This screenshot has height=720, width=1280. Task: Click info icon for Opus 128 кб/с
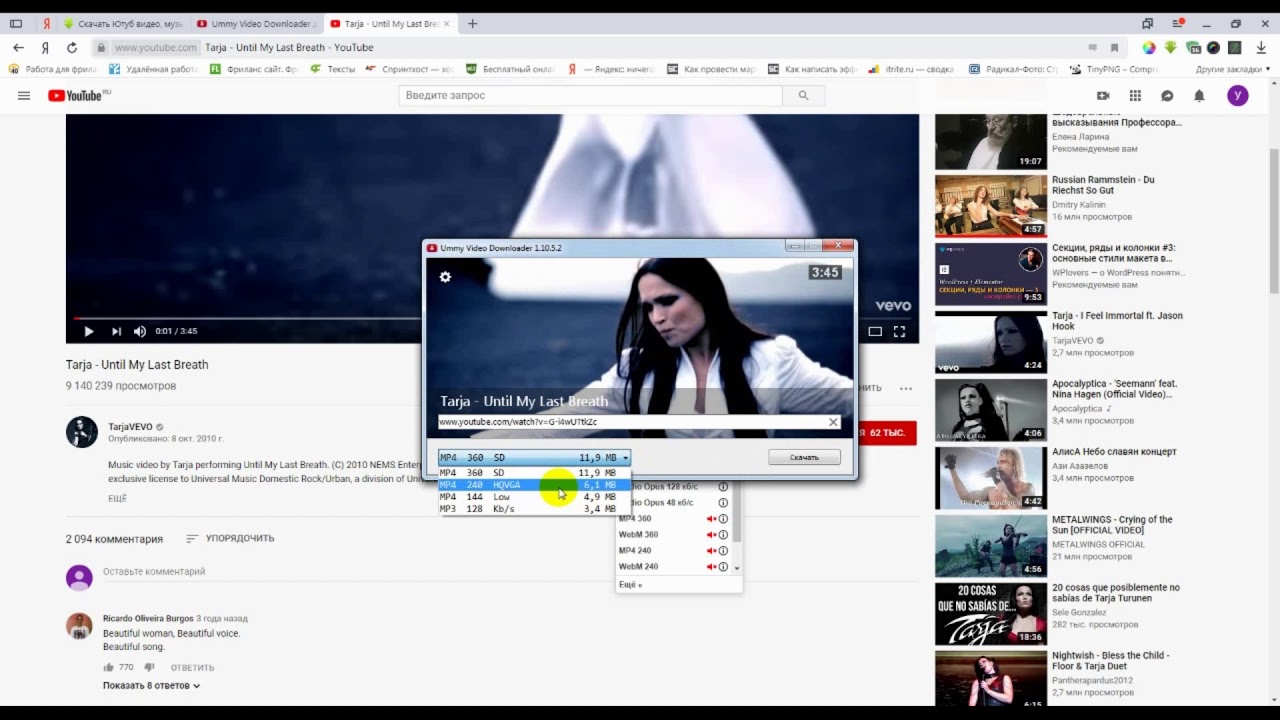pyautogui.click(x=723, y=487)
